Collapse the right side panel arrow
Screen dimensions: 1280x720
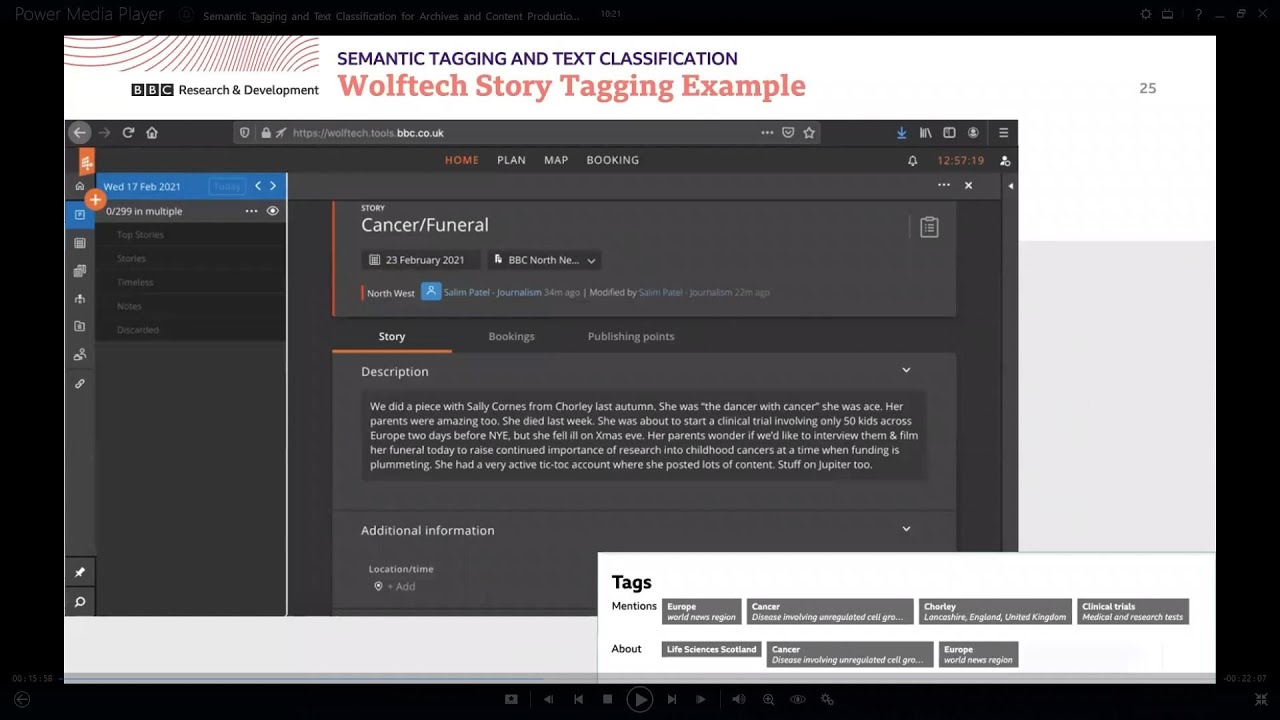tap(1010, 186)
